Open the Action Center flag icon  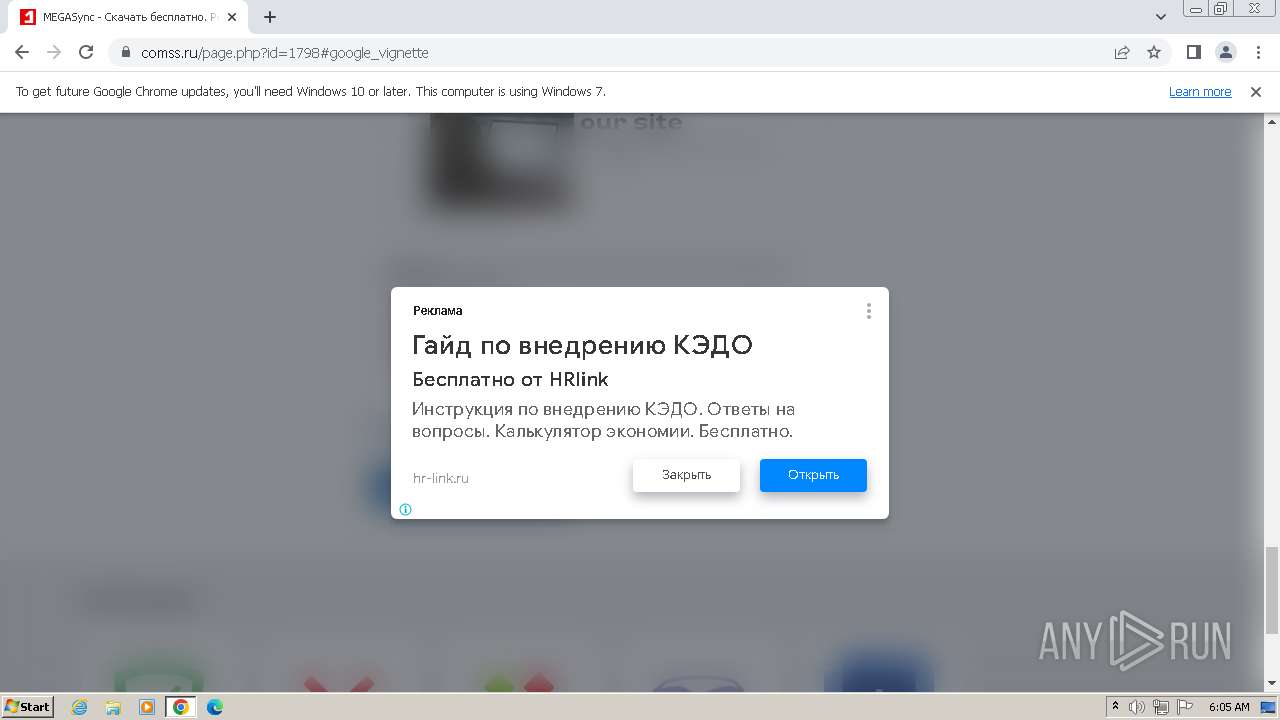tap(1184, 707)
